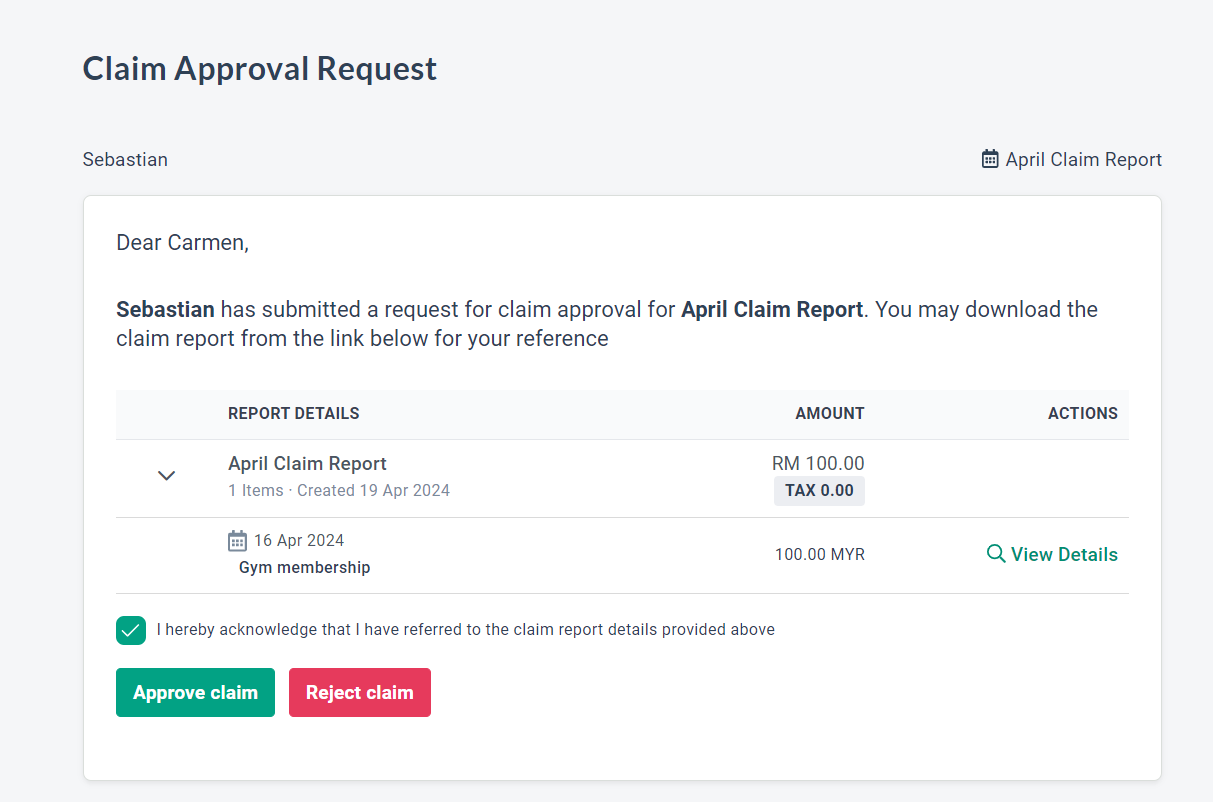1213x802 pixels.
Task: Click the RM 100.00 report total
Action: [818, 463]
